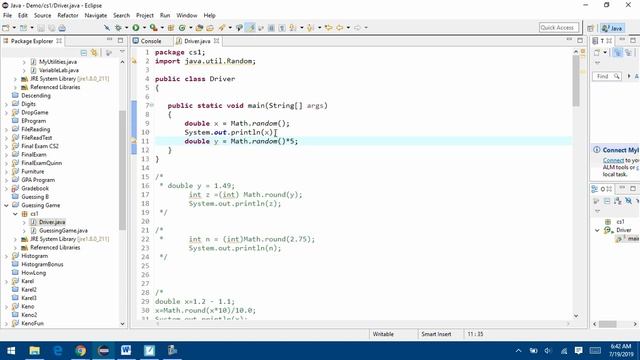Click the Run Last Tool icon
This screenshot has width=640, height=360.
(153, 28)
